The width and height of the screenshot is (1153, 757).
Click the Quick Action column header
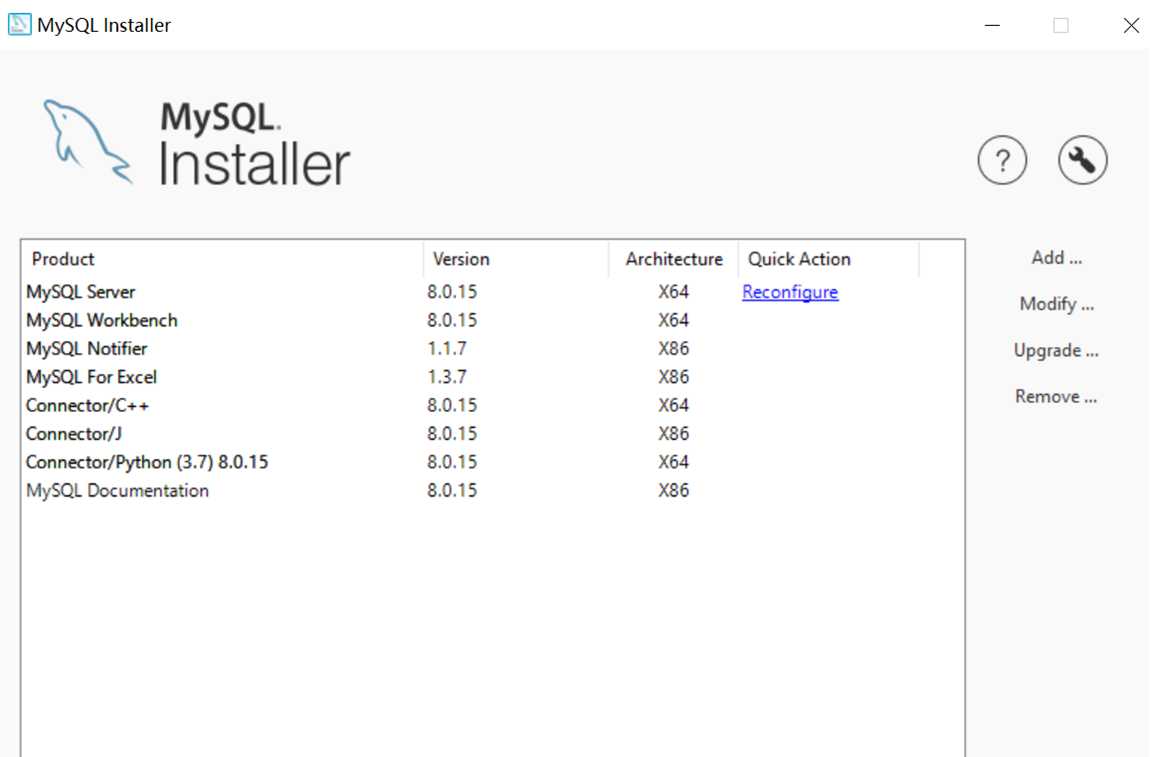[x=829, y=259]
